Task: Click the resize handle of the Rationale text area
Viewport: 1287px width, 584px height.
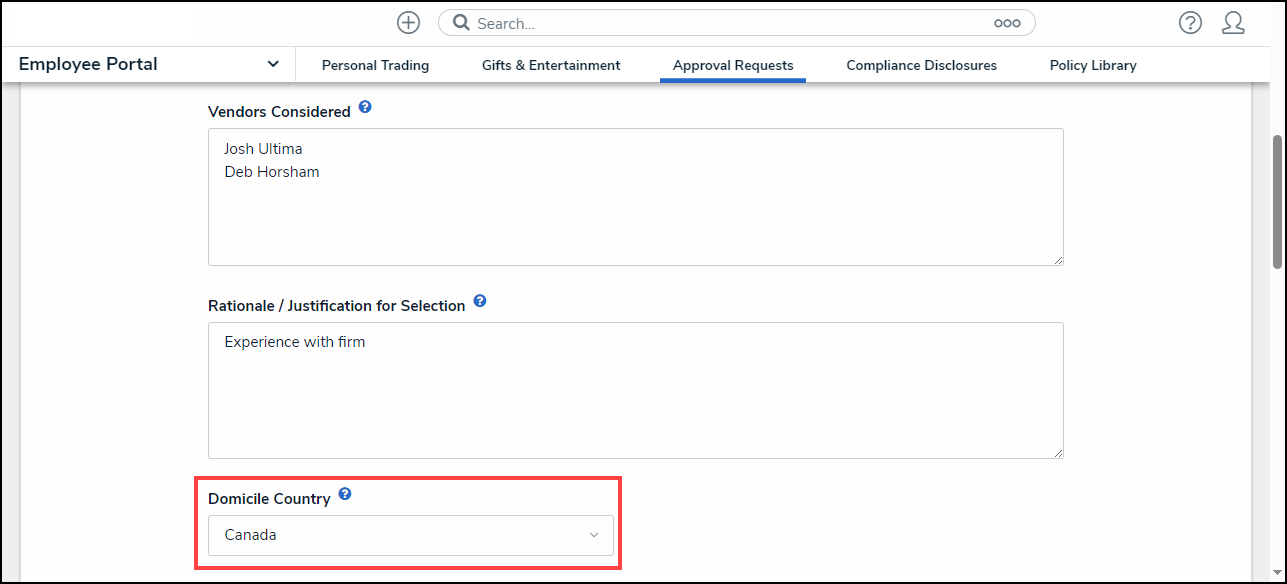Action: tap(1058, 453)
